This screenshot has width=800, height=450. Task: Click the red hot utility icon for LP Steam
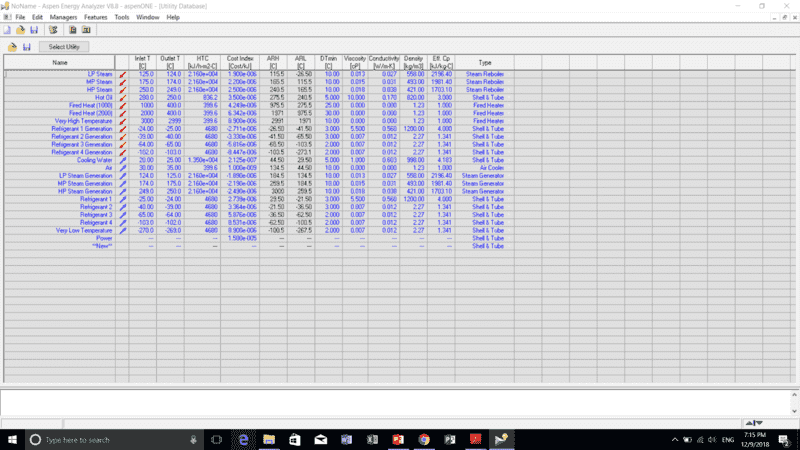(123, 74)
